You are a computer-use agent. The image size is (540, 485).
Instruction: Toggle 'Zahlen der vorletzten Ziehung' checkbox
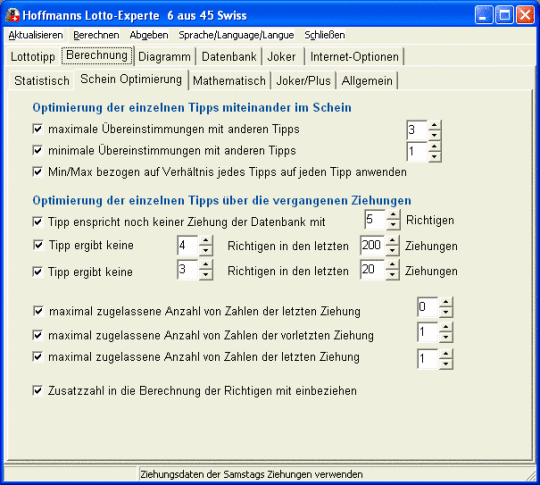(x=37, y=335)
